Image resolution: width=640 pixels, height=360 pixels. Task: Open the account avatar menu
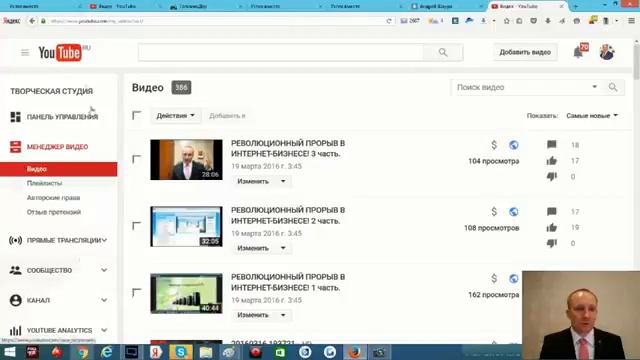(x=607, y=52)
